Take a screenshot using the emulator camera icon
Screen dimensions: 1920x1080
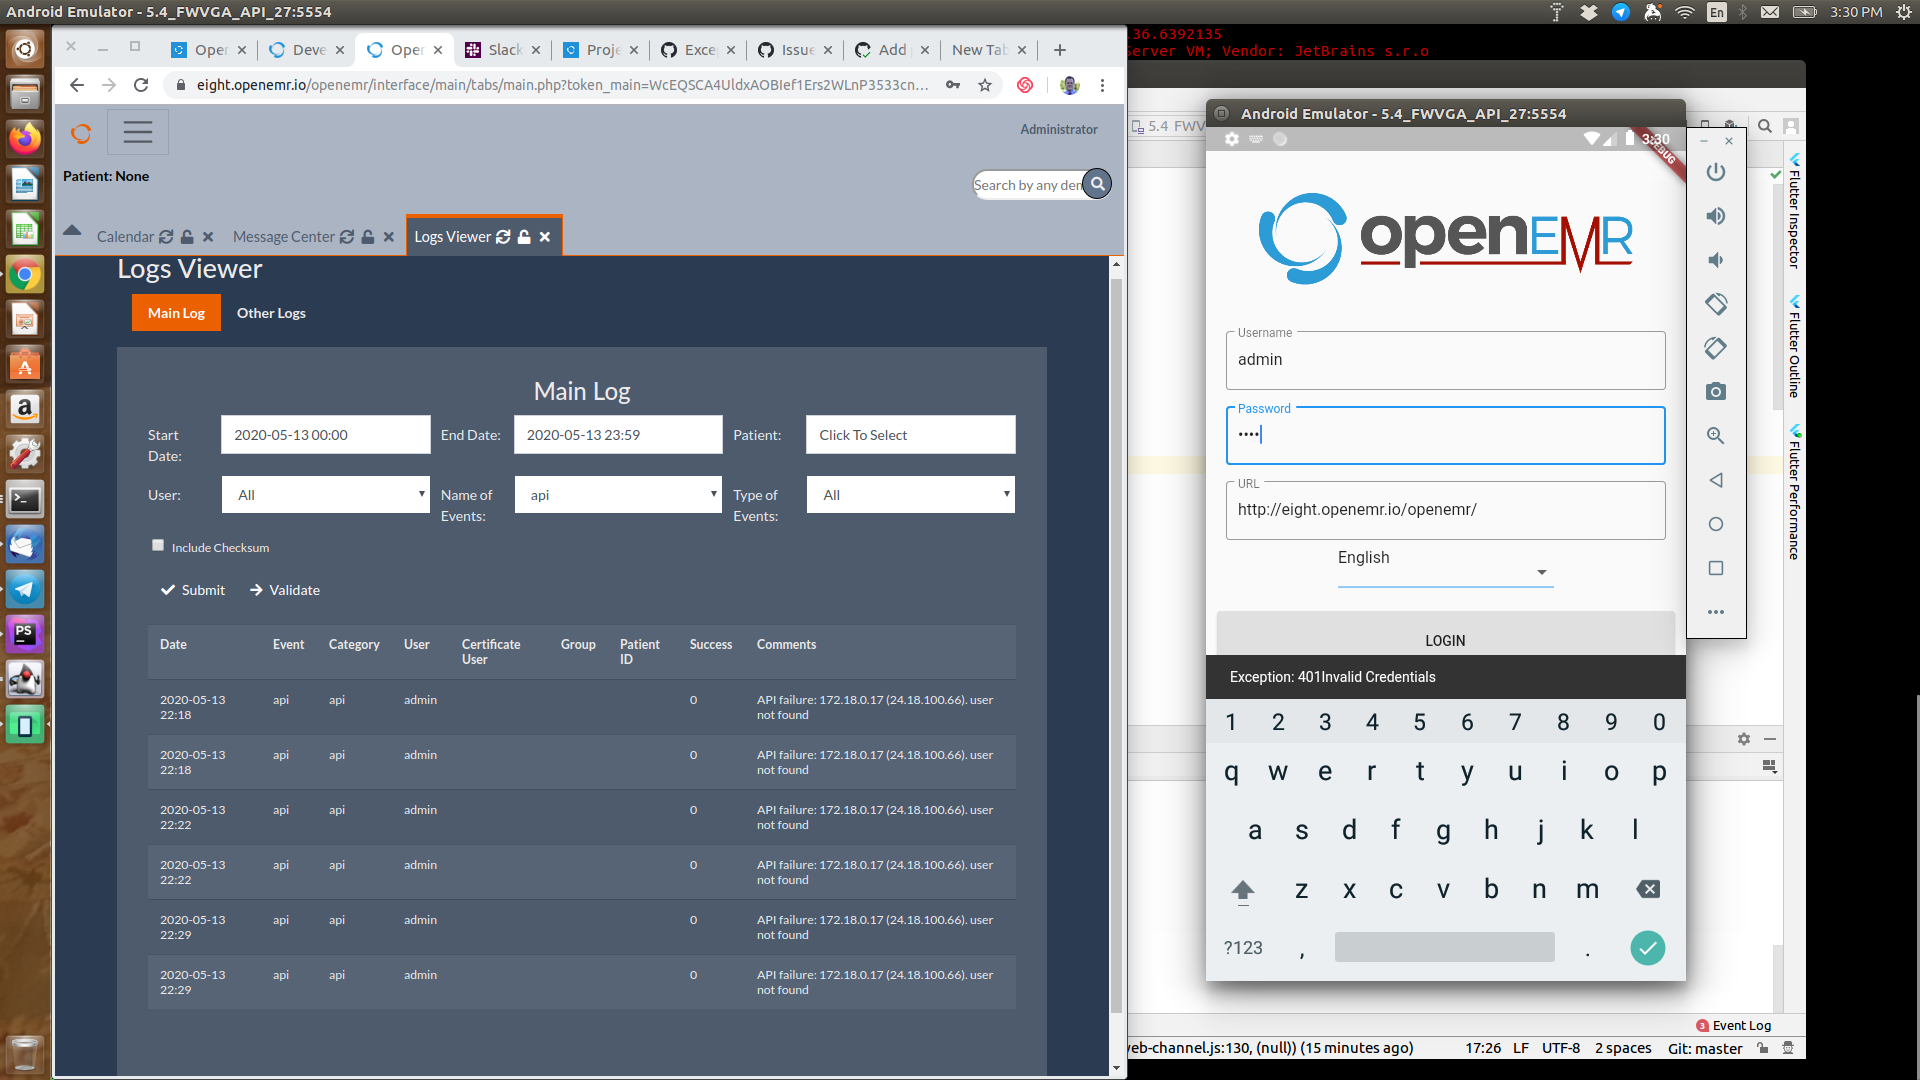(1716, 391)
